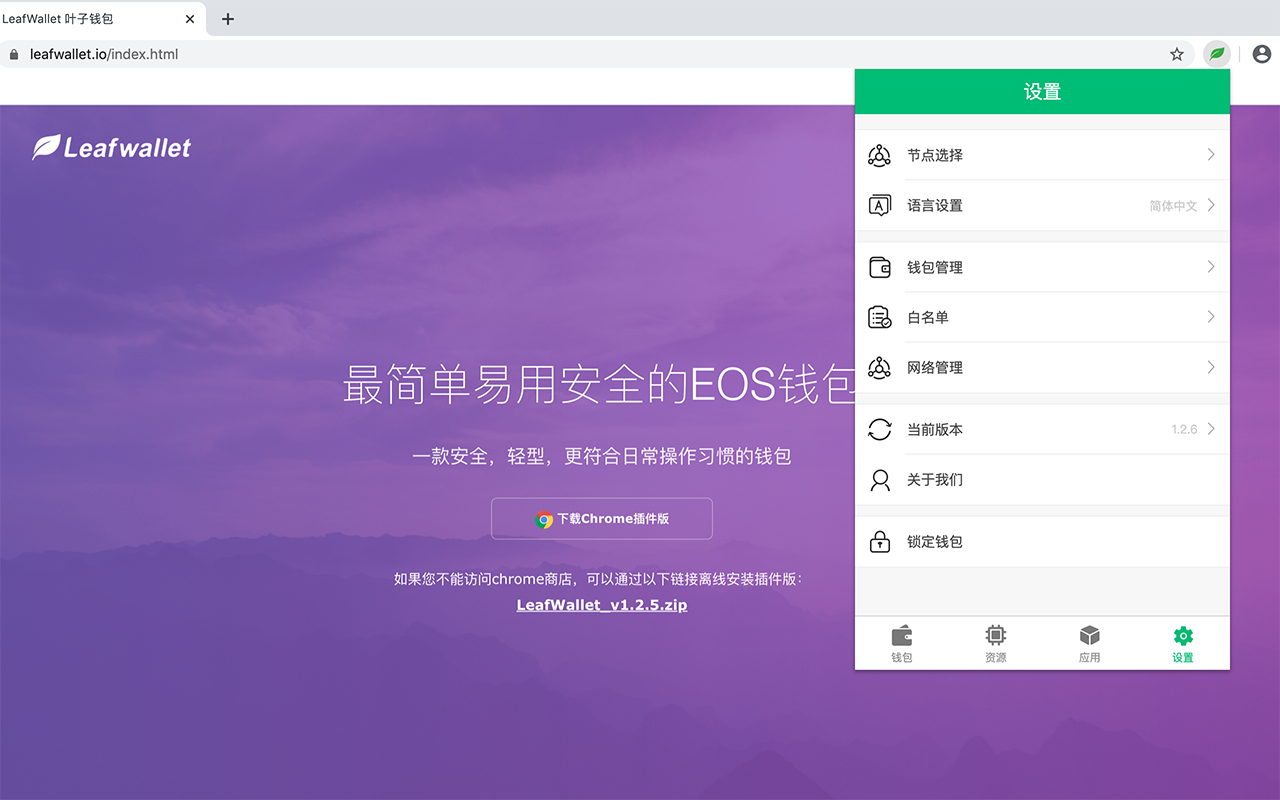Viewport: 1280px width, 800px height.
Task: Expand the 网络管理 row chevron
Action: pyautogui.click(x=1211, y=366)
